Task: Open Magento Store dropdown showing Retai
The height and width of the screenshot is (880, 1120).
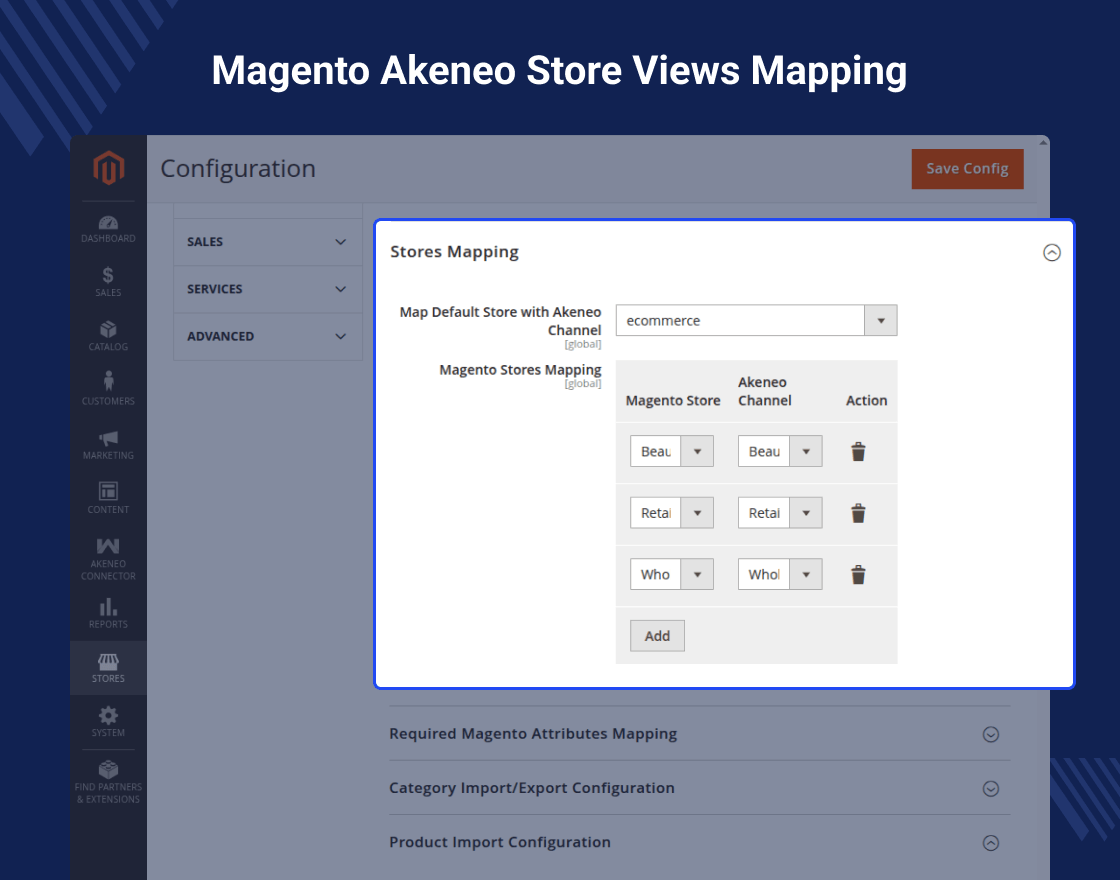Action: (x=671, y=513)
